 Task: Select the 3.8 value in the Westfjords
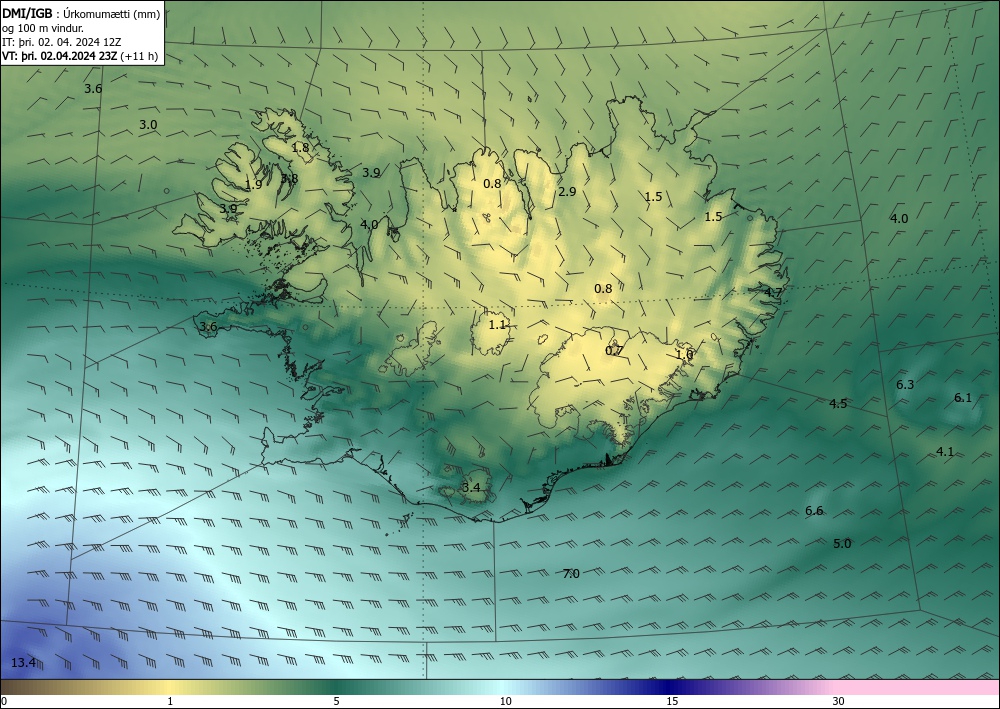point(290,179)
